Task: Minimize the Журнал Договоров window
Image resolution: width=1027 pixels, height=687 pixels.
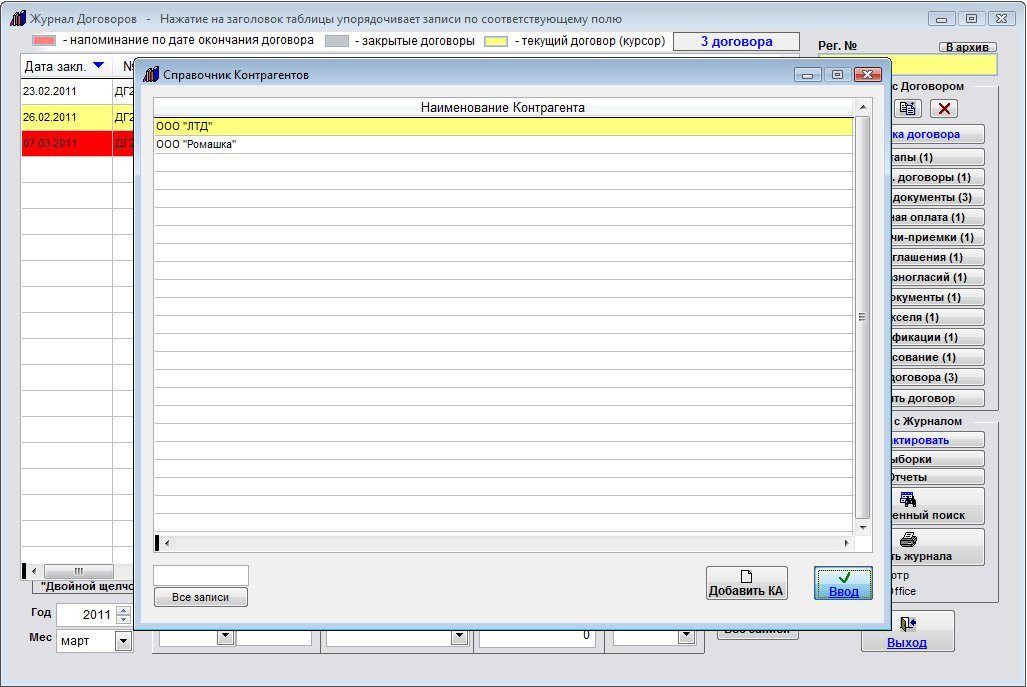Action: click(941, 19)
